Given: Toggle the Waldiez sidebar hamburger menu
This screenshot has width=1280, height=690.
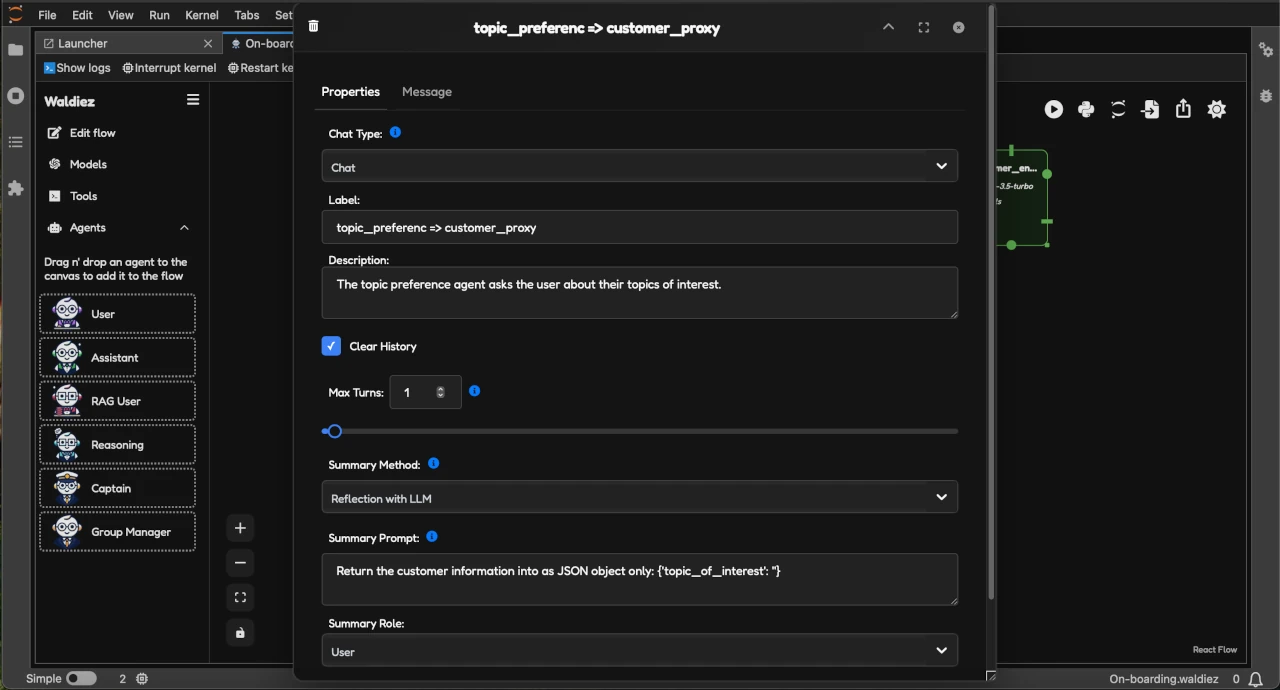Looking at the screenshot, I should click(193, 100).
